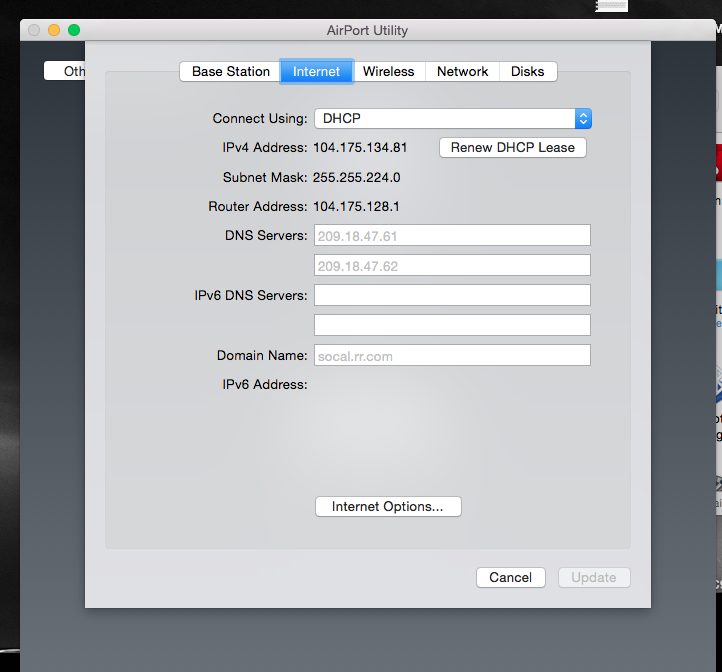This screenshot has width=722, height=672.
Task: Click the Domain Name field
Action: (x=452, y=355)
